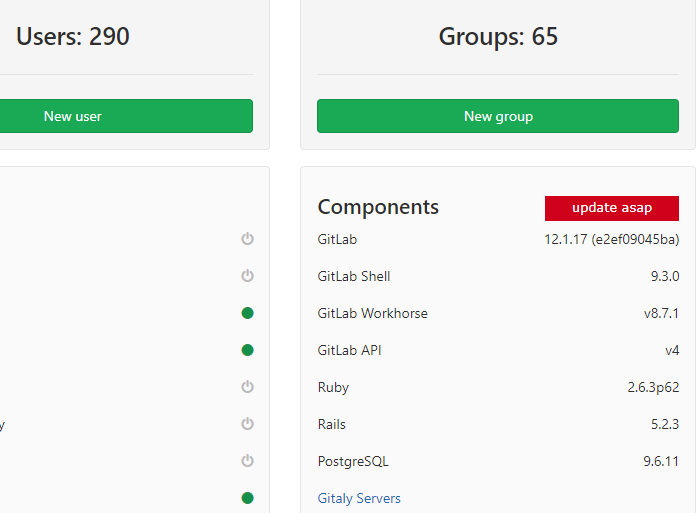Select Rails version 5.2.3
Screen dimensions: 696x513
[664, 424]
